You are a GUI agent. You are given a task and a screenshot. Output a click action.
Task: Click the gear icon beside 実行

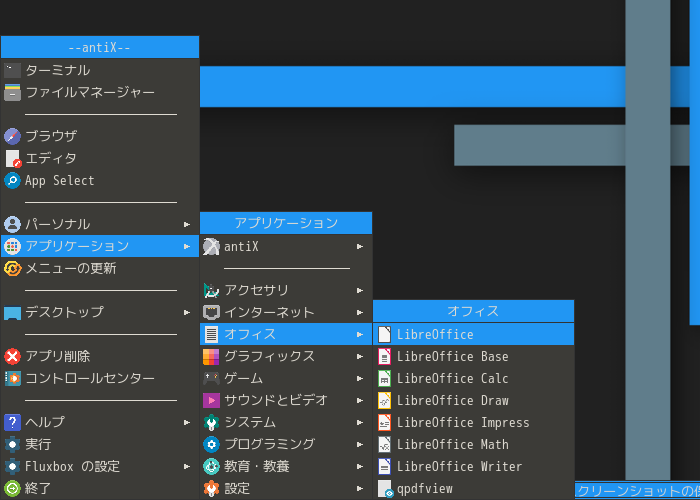pos(12,444)
